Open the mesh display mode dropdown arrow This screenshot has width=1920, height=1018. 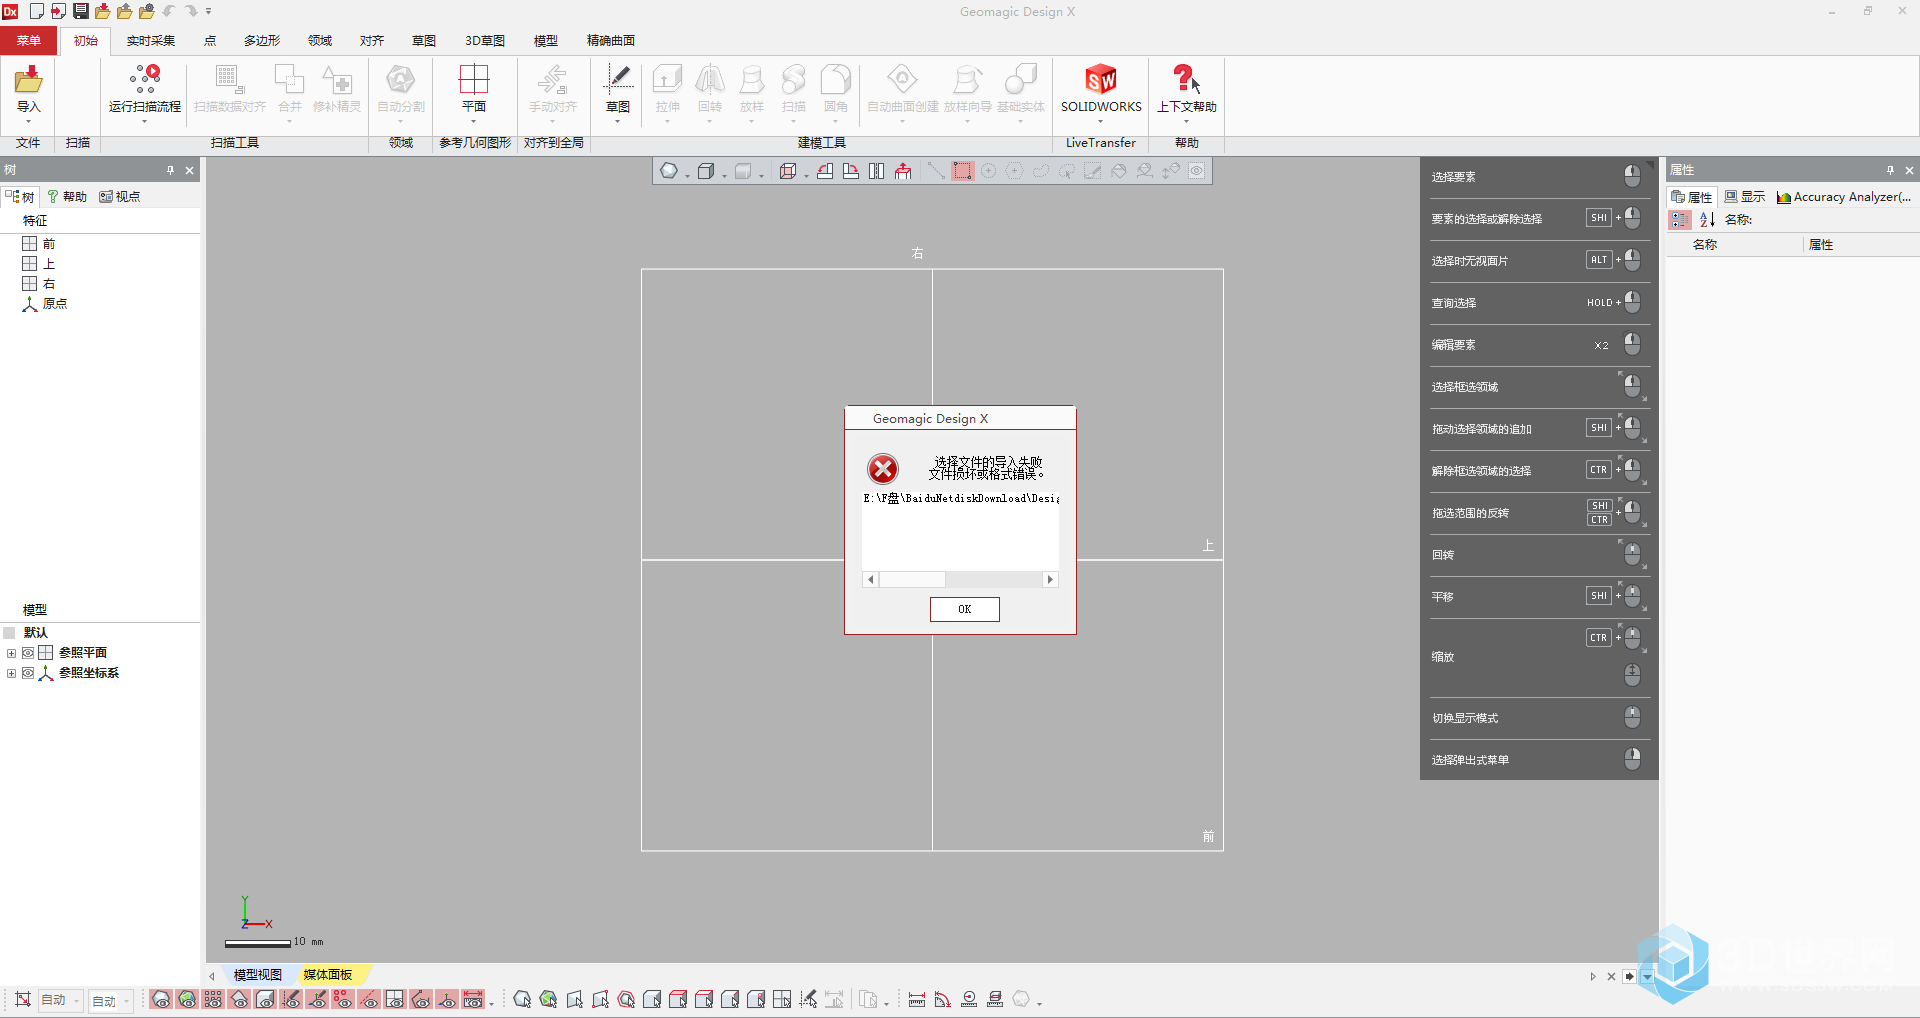click(687, 175)
